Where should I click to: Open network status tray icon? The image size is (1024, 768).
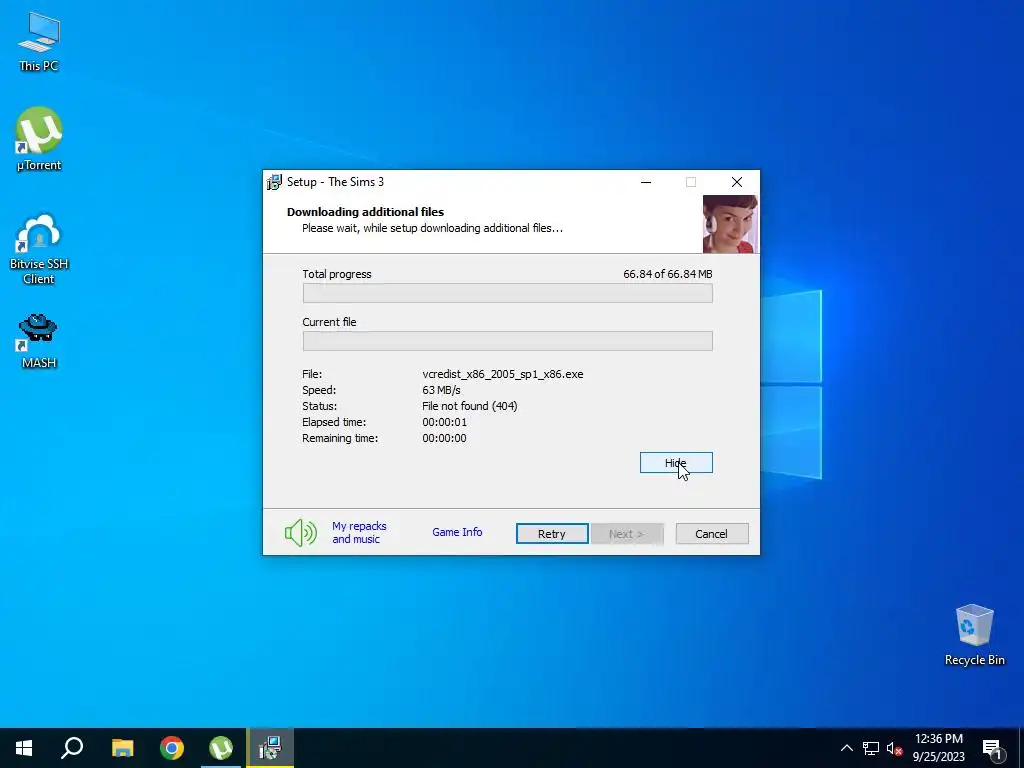tap(871, 748)
